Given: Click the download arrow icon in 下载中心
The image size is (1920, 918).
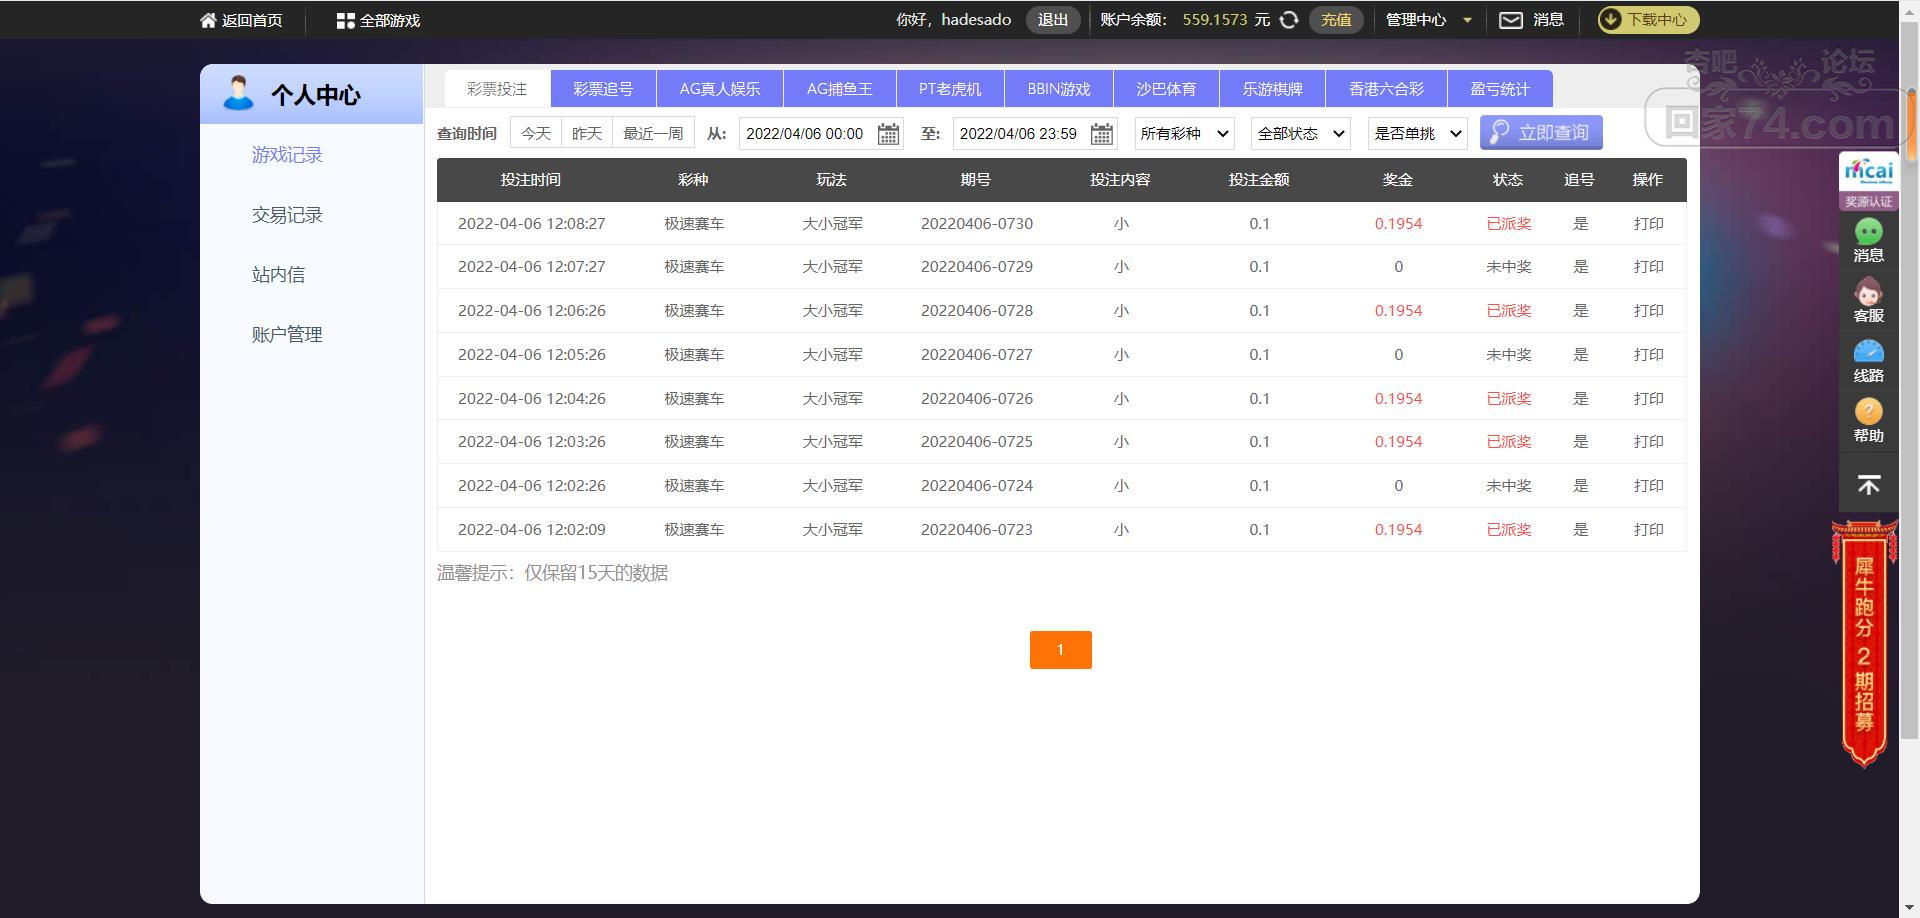Looking at the screenshot, I should [1611, 20].
